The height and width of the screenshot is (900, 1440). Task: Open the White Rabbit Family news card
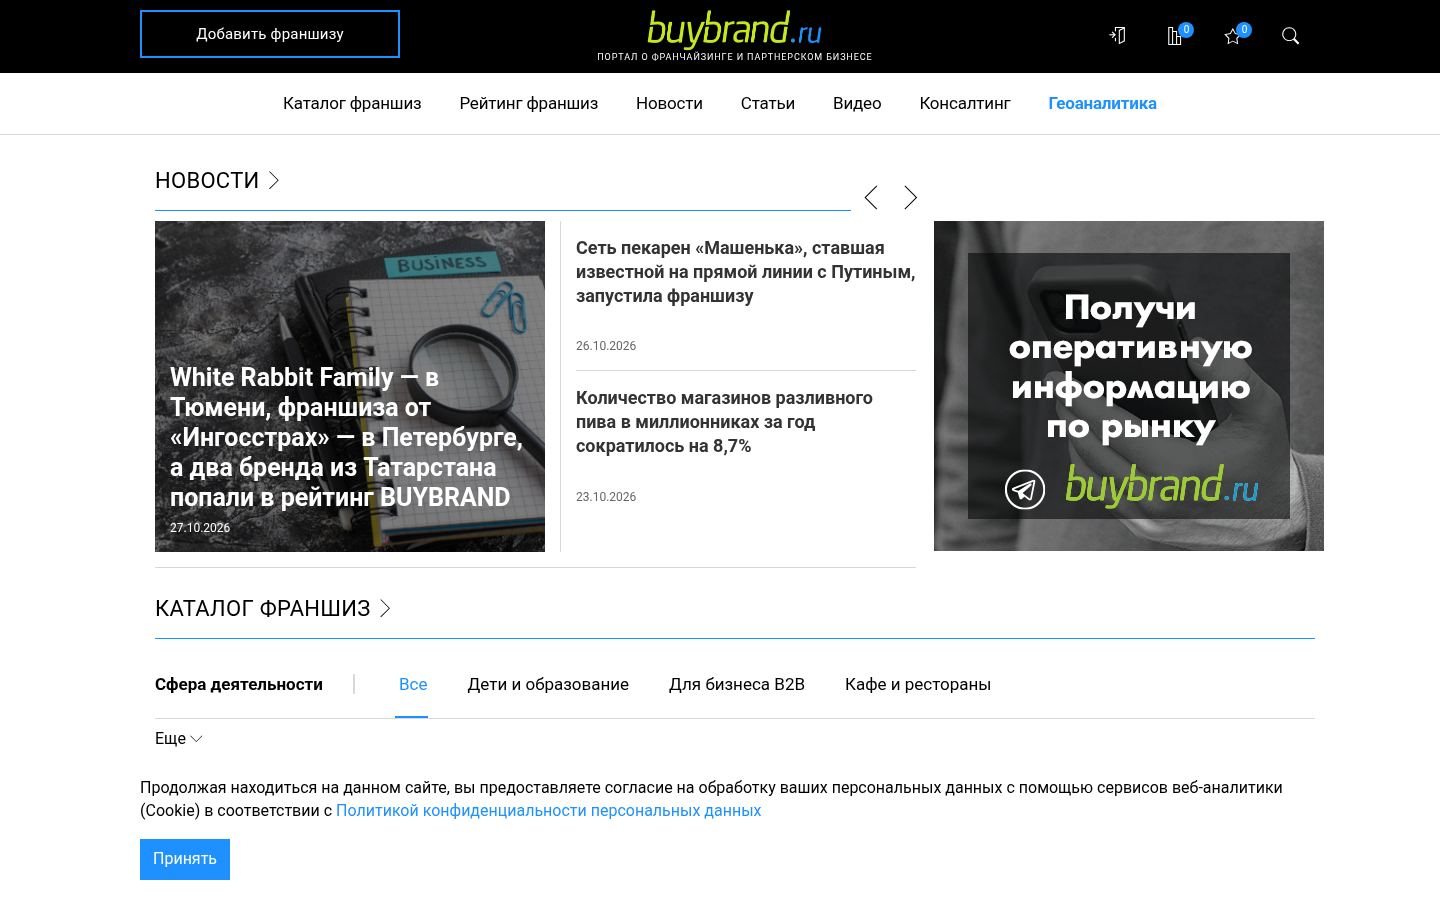(x=350, y=386)
